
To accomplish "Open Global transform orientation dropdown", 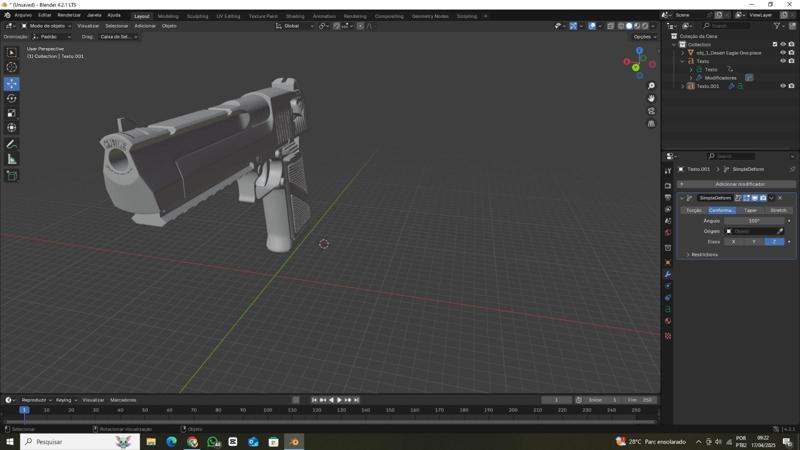I will (x=294, y=26).
